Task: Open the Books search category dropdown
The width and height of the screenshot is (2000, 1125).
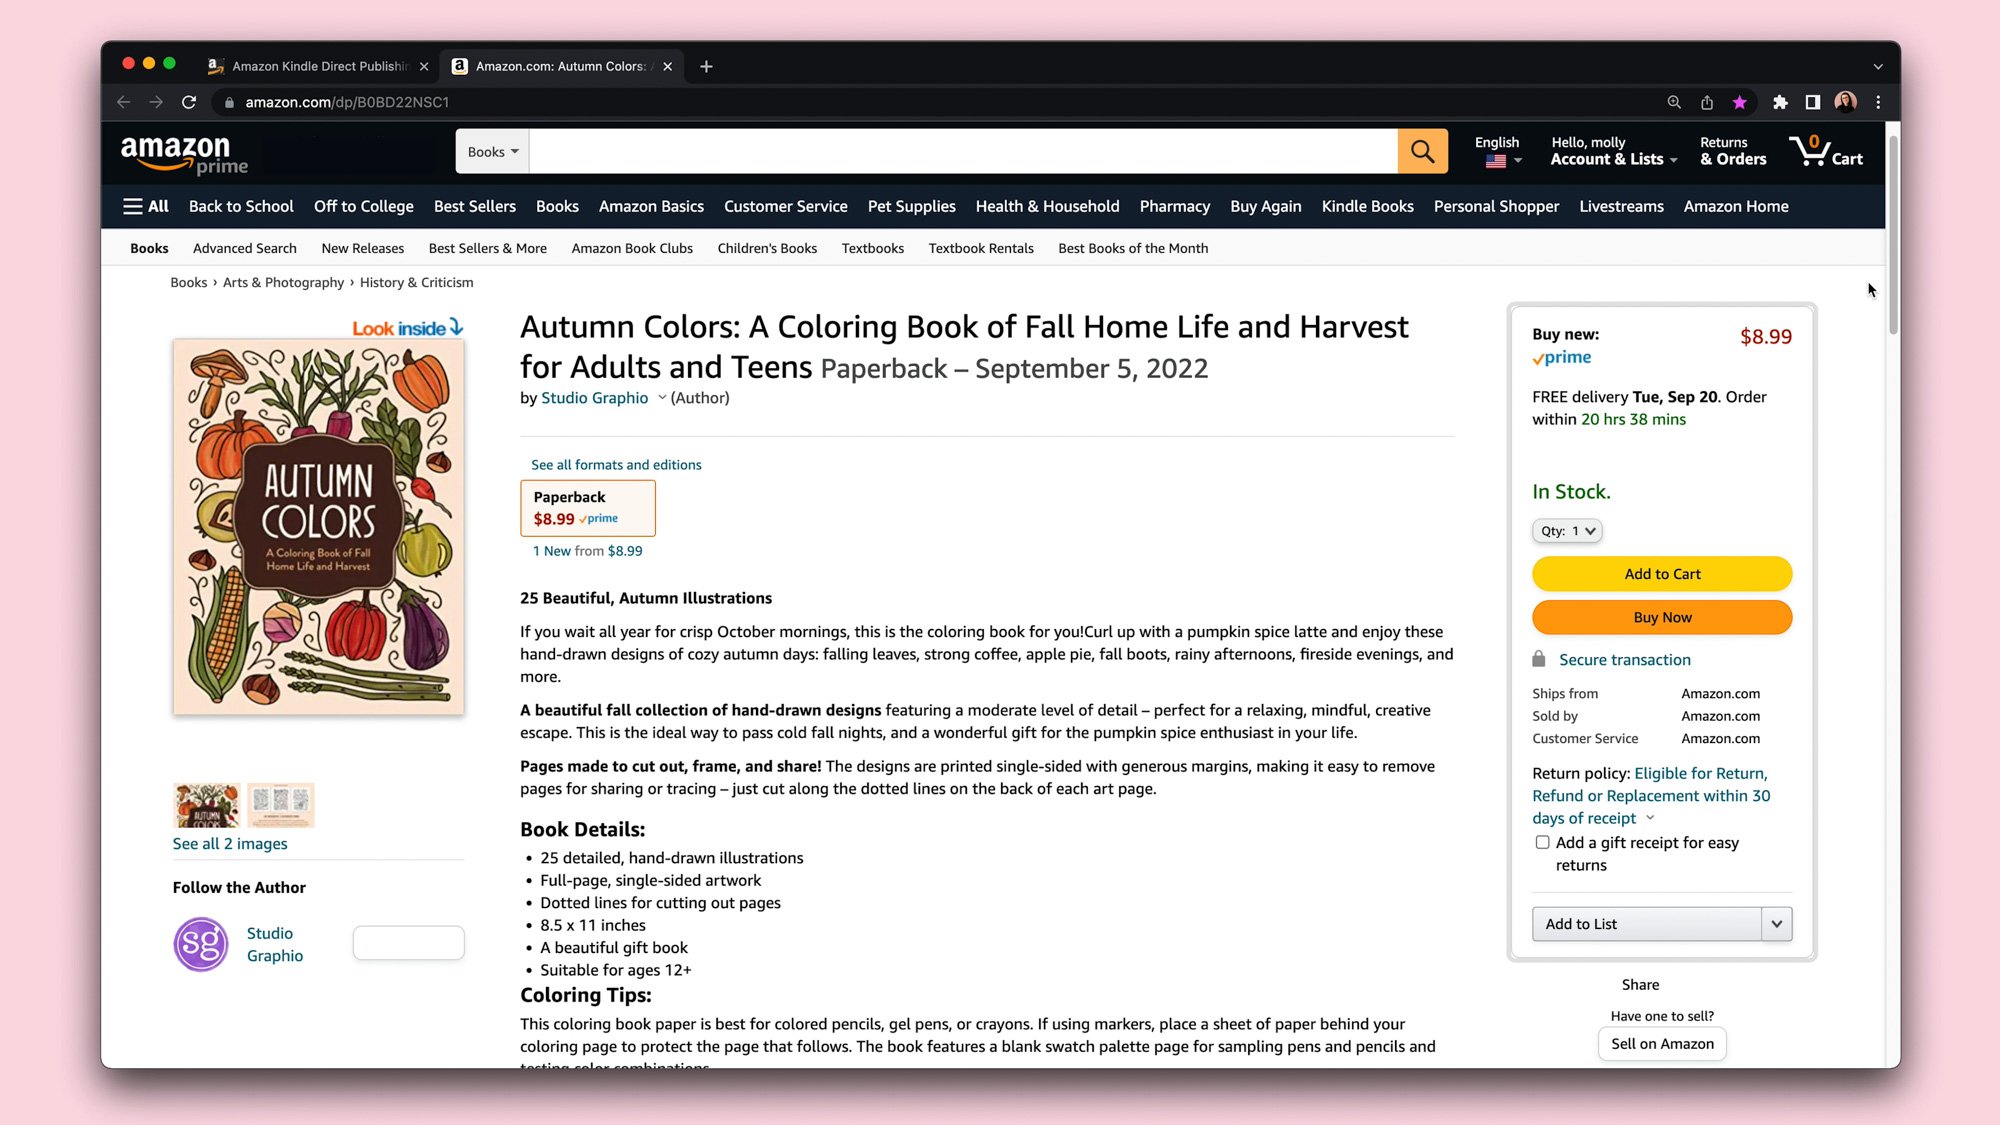Action: click(x=492, y=152)
